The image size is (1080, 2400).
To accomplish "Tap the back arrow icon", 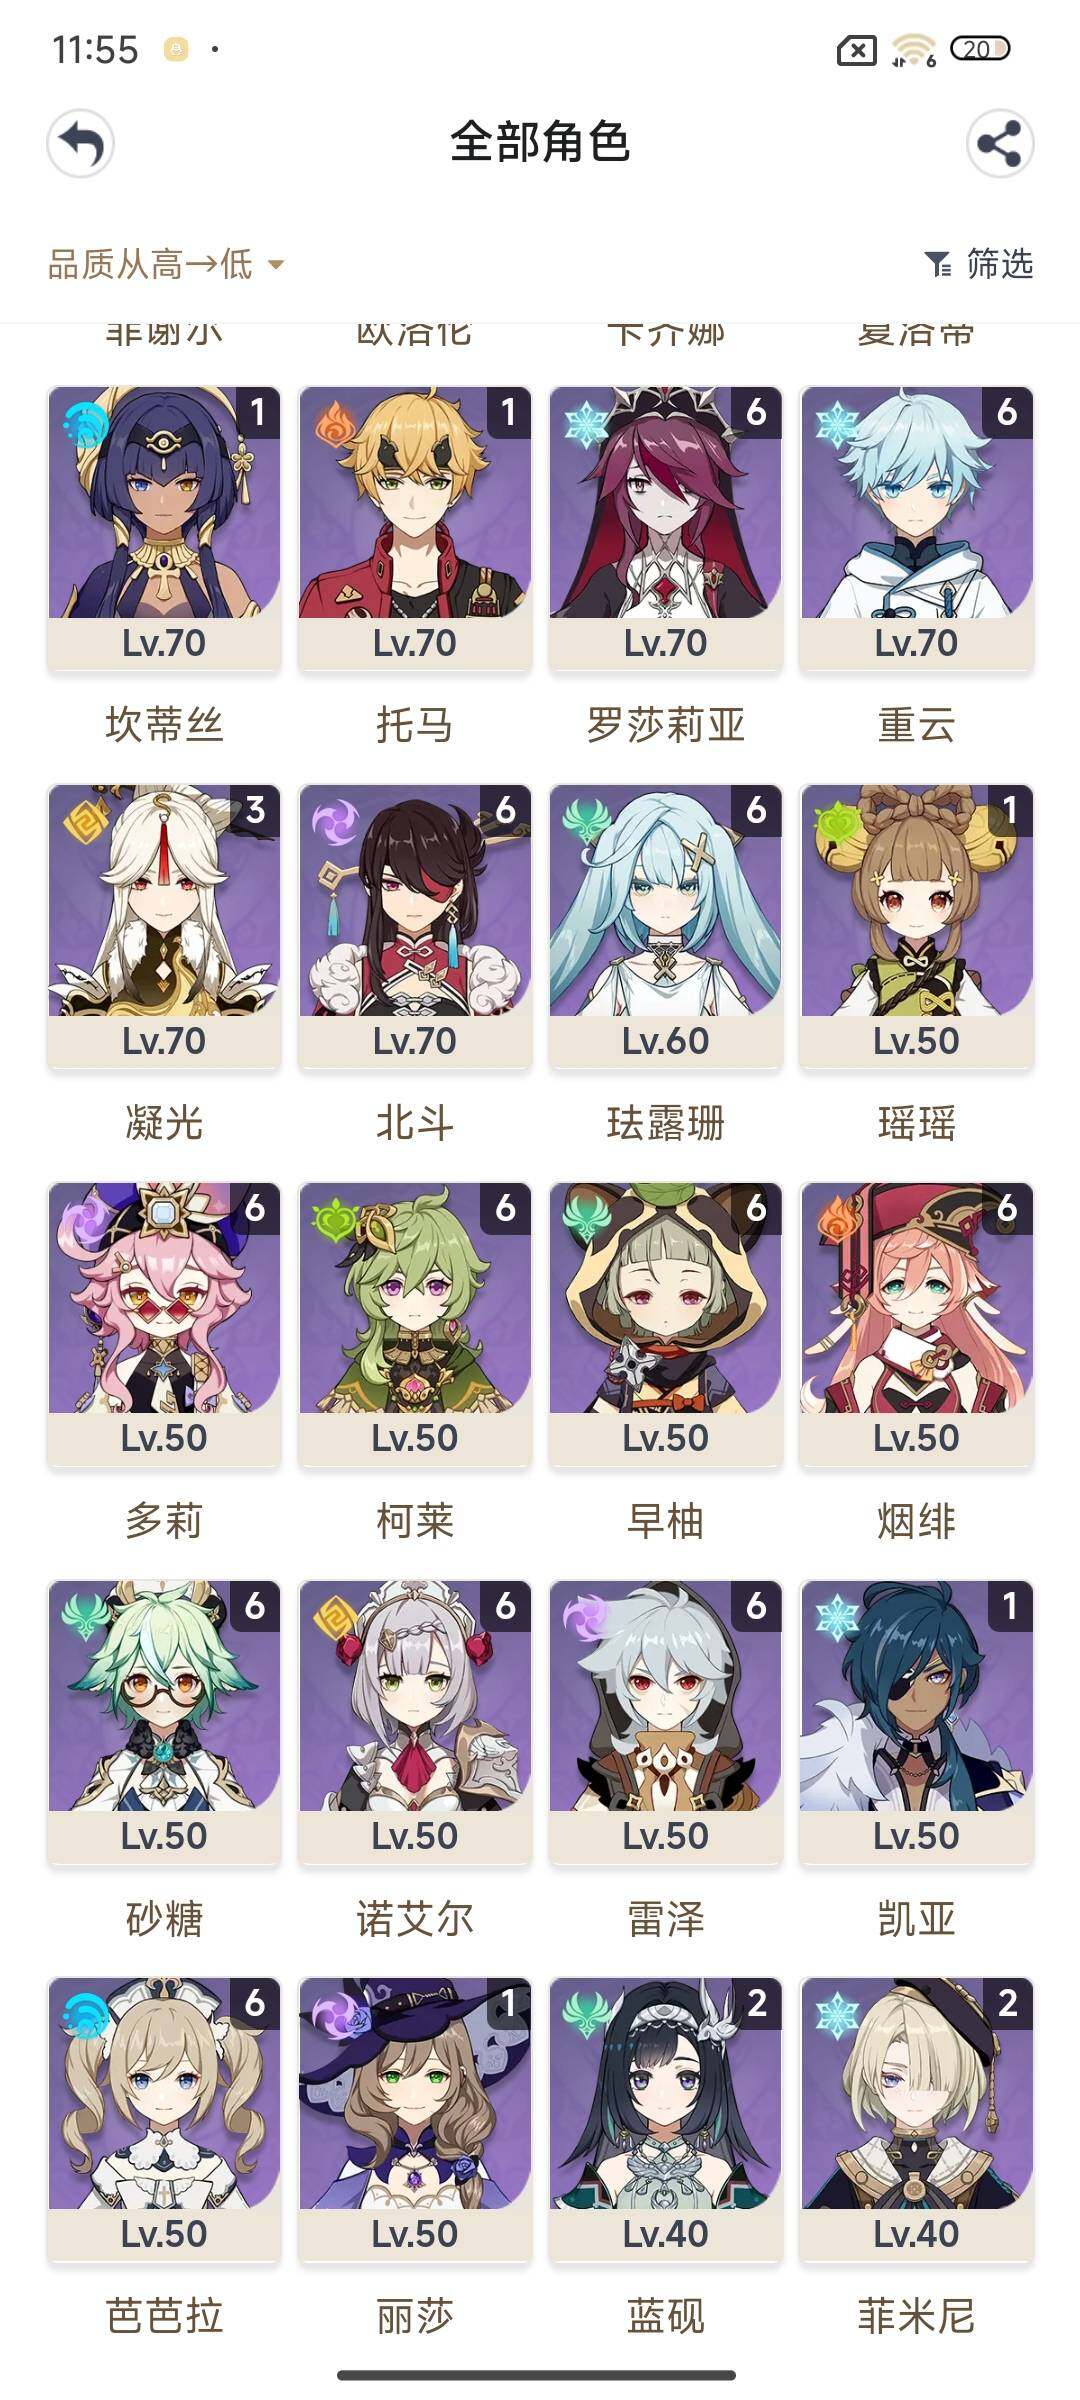I will point(80,144).
